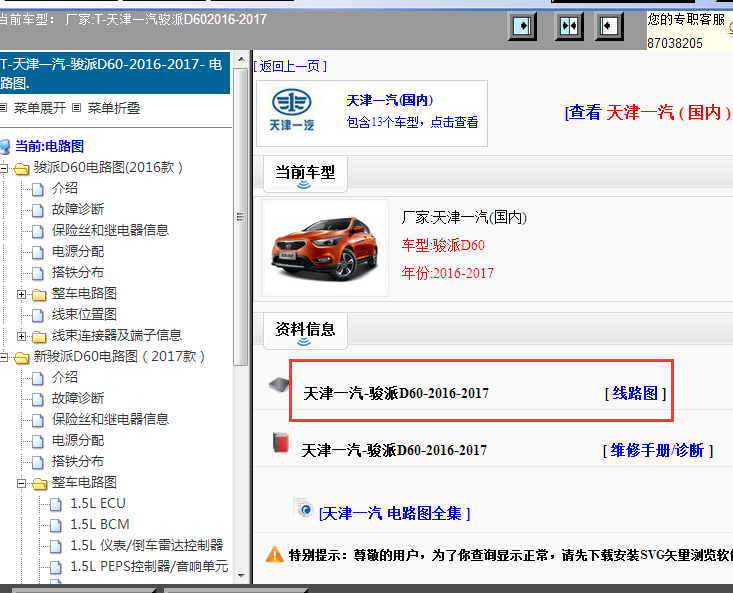This screenshot has height=593, width=733.
Task: Select the 当前车型 tab
Action: (305, 173)
